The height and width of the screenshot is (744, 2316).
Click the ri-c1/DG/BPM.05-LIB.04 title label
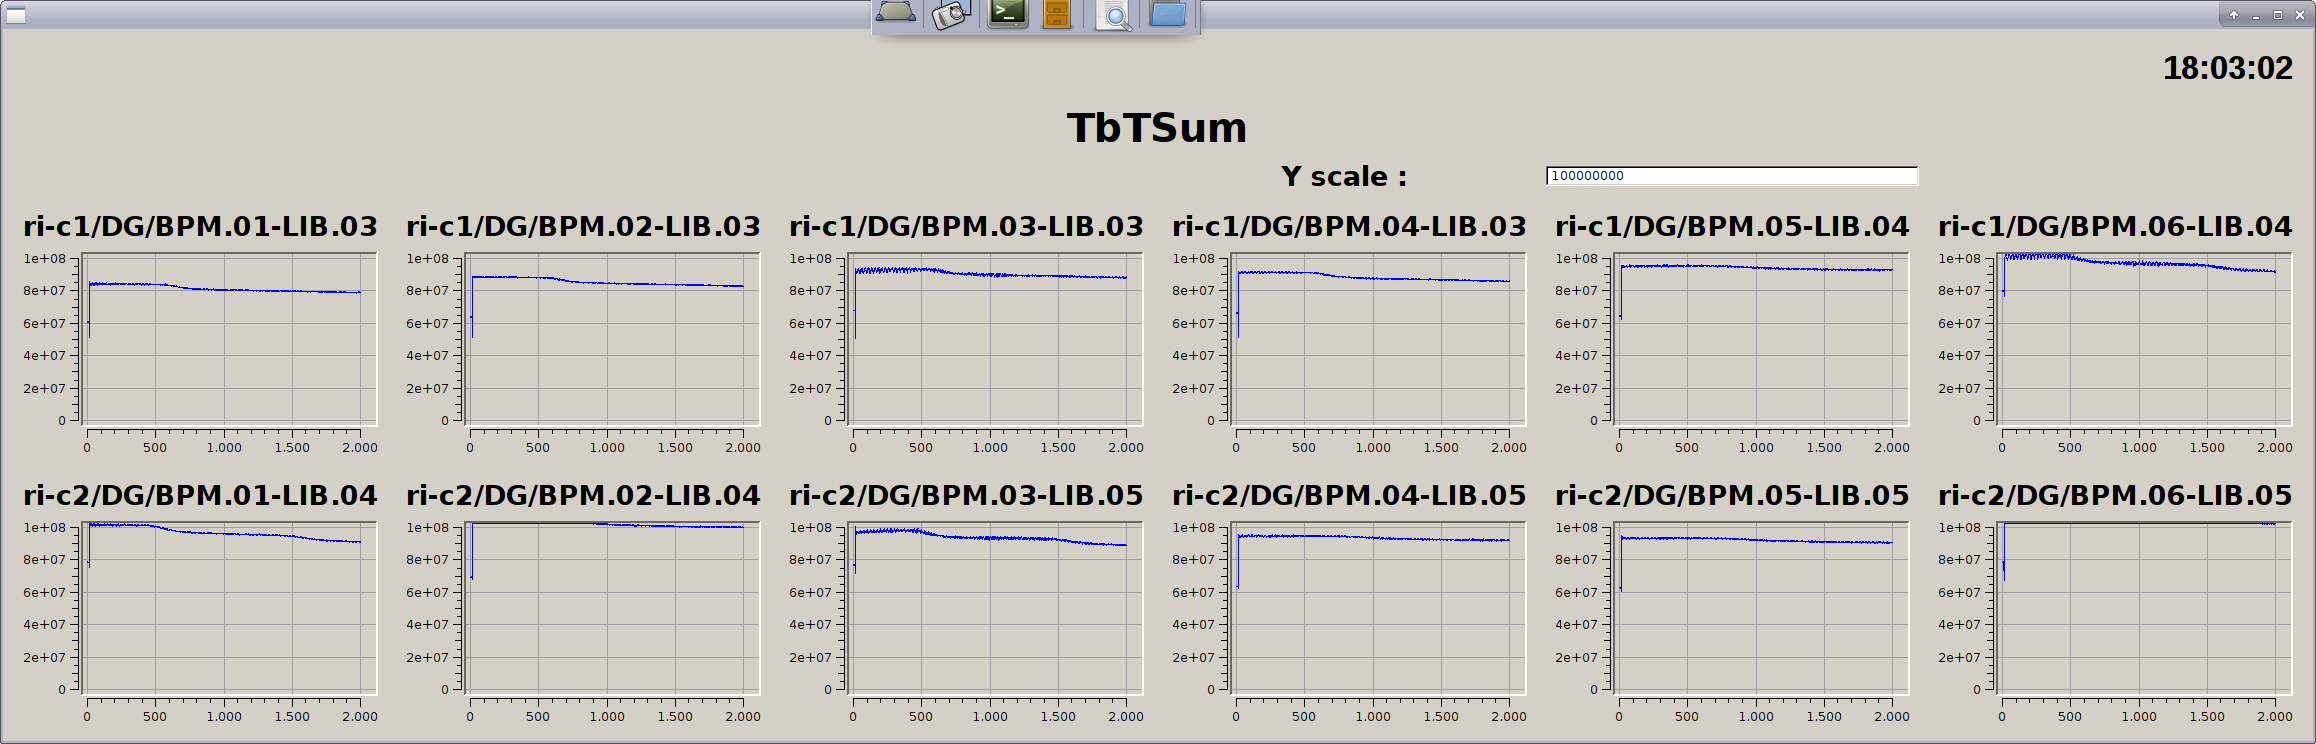(x=1732, y=227)
